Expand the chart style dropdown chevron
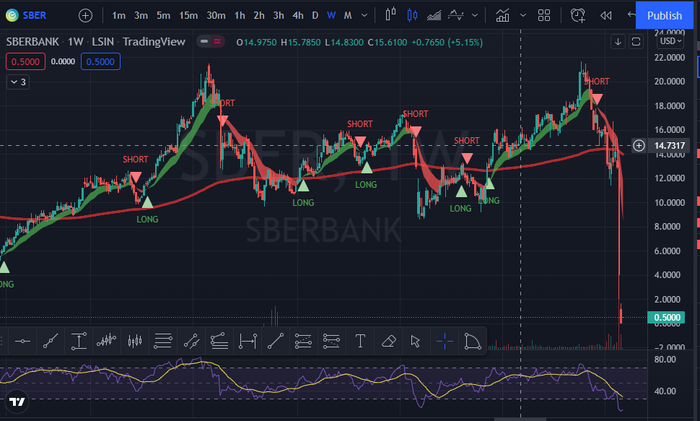700x421 pixels. [x=475, y=16]
